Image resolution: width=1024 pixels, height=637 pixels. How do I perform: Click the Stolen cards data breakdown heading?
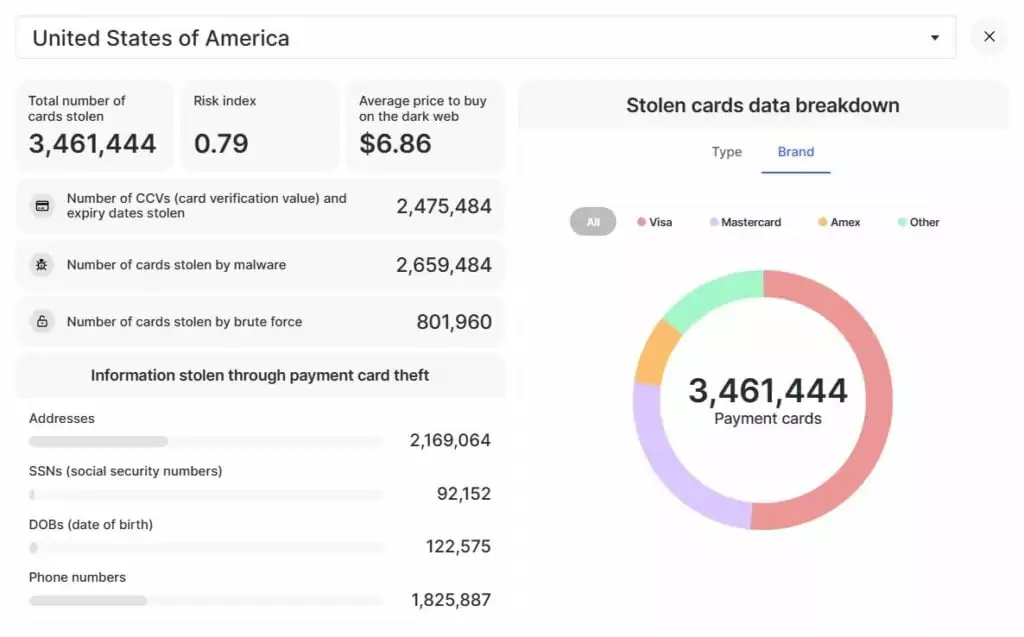(763, 105)
